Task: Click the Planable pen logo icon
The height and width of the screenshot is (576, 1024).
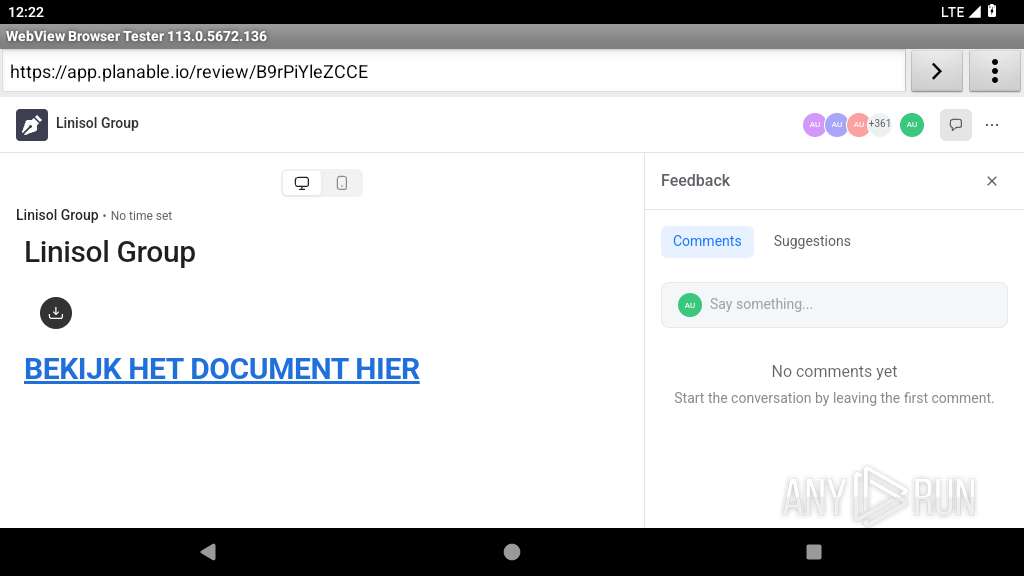Action: 32,125
